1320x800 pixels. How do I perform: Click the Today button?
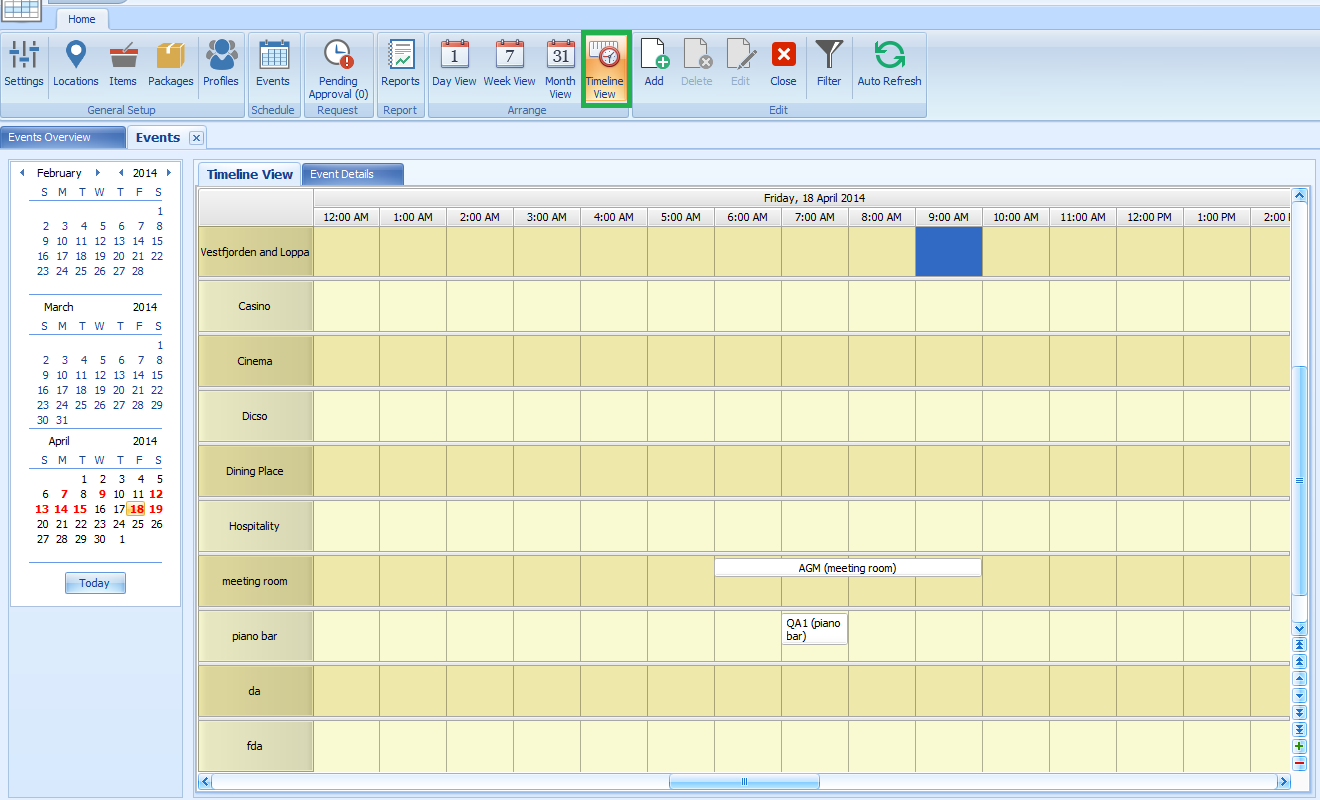pyautogui.click(x=94, y=582)
